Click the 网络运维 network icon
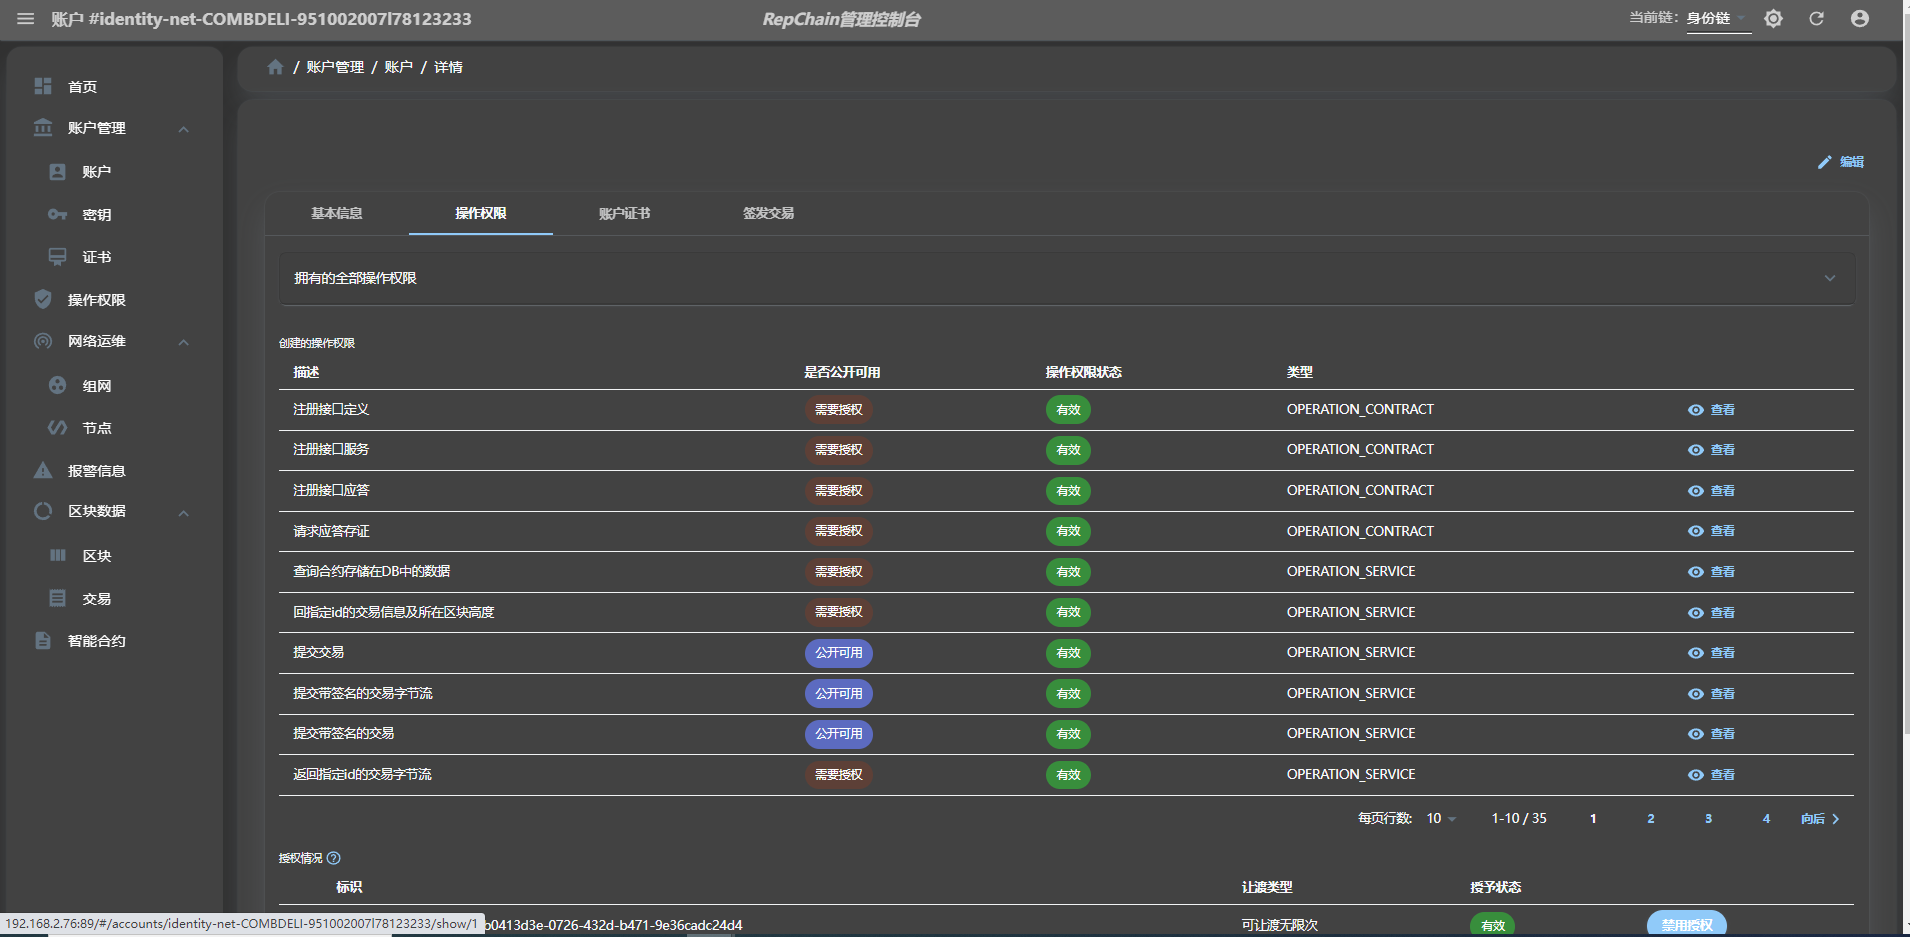Screen dimensions: 1910x937 pyautogui.click(x=43, y=341)
